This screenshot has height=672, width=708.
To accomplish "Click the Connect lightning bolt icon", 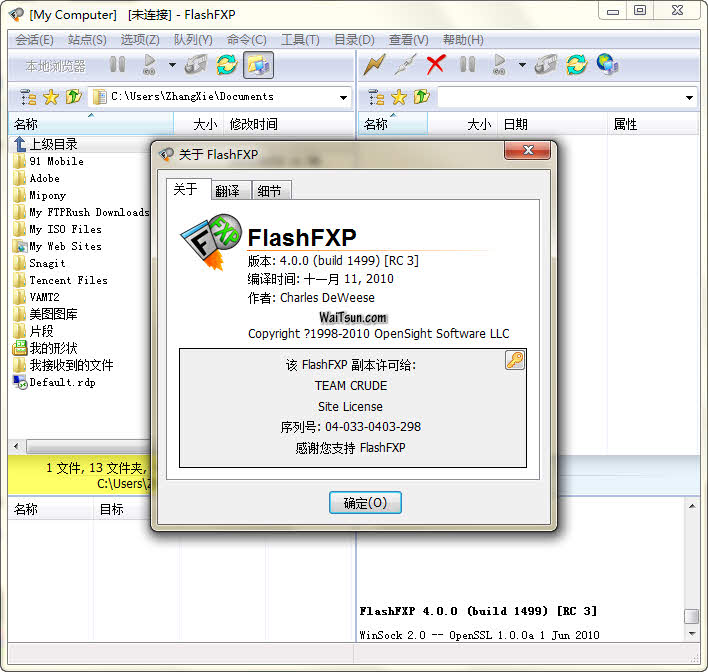I will (374, 65).
